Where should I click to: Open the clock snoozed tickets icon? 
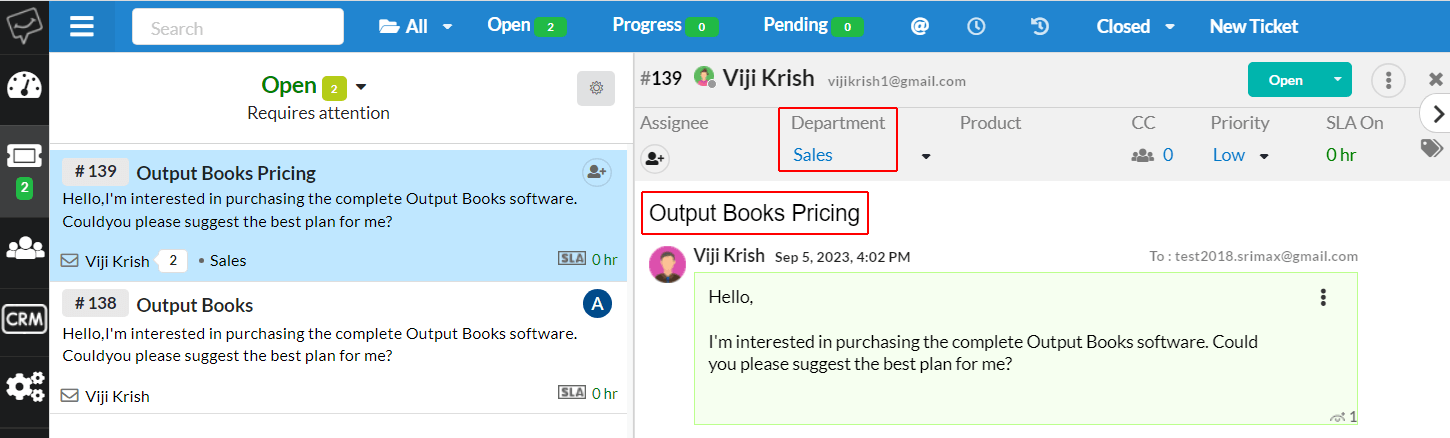tap(977, 26)
